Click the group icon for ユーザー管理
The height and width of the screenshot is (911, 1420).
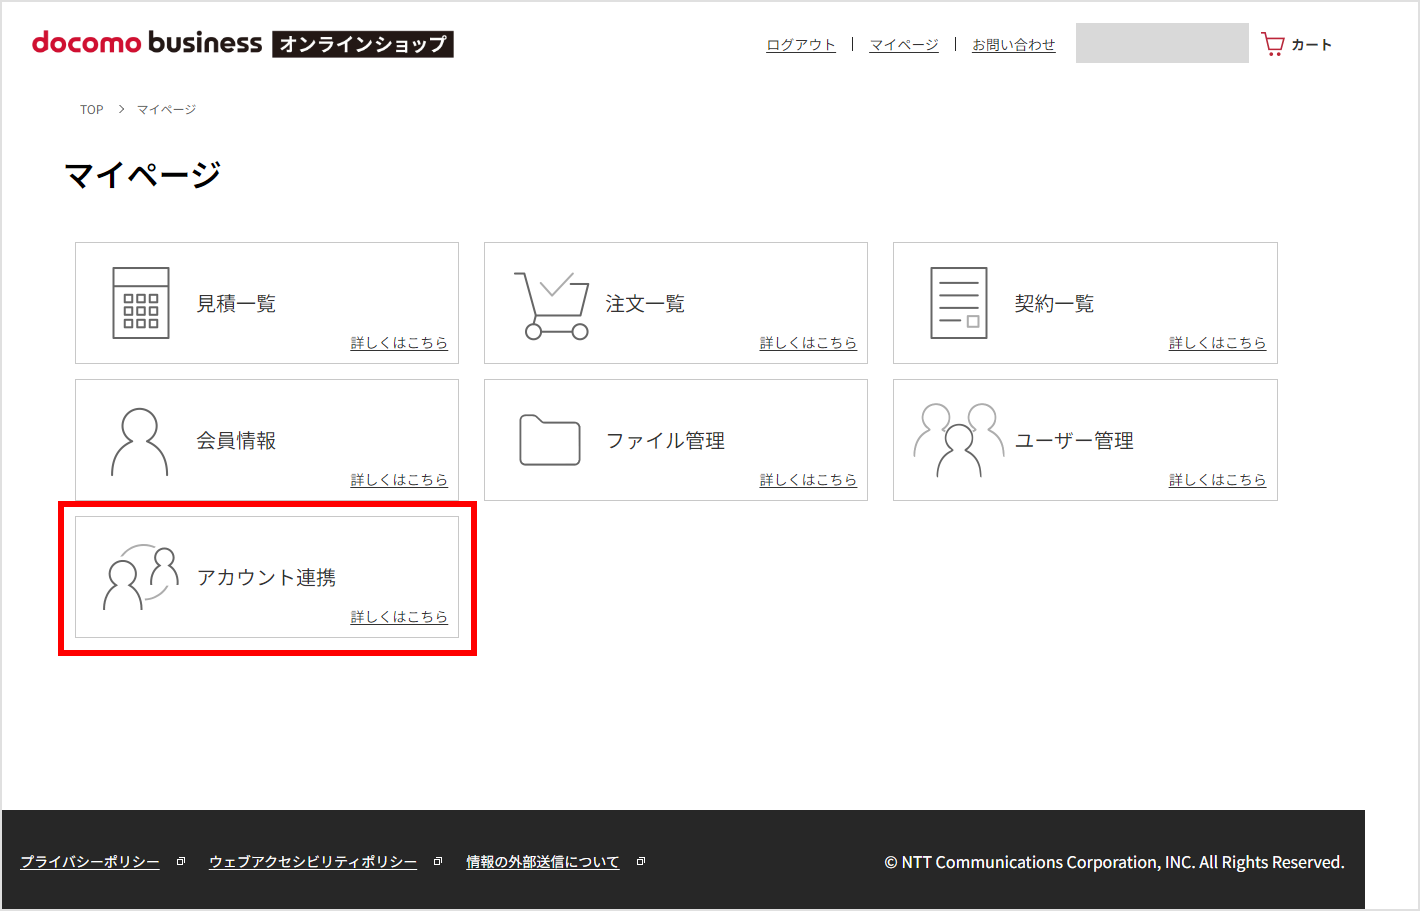(x=958, y=440)
